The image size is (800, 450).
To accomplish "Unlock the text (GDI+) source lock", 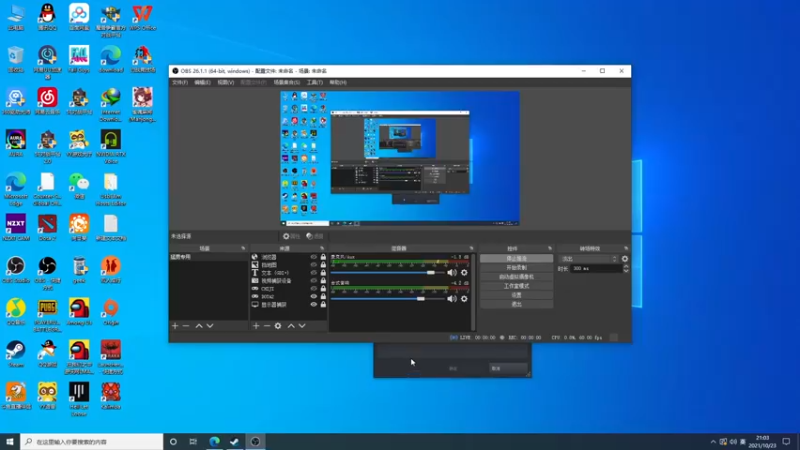I will click(323, 273).
